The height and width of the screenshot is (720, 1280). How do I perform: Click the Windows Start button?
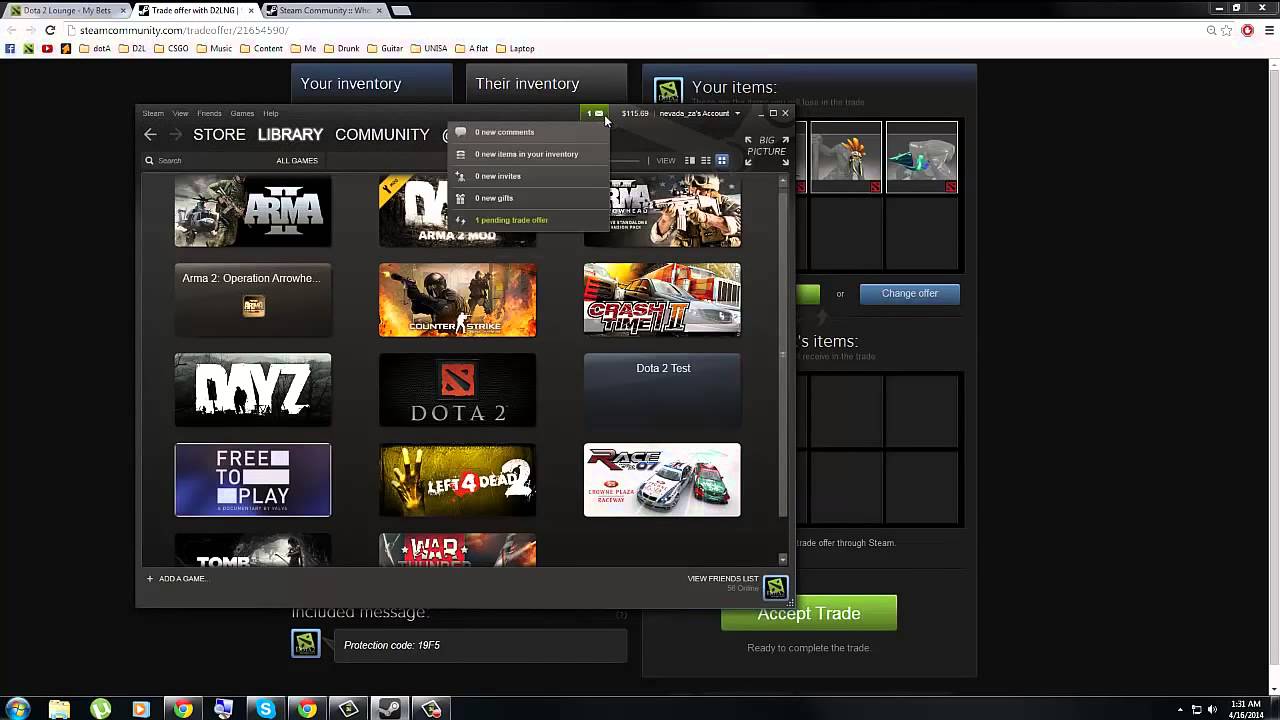[x=18, y=709]
